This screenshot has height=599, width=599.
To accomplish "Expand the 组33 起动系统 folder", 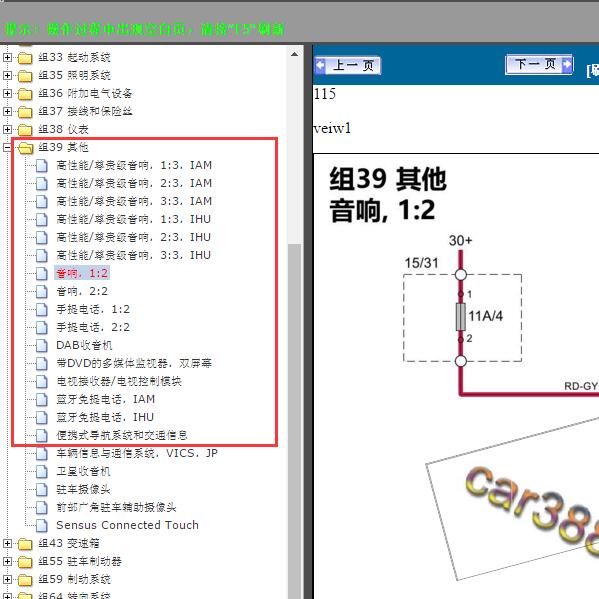I will pyautogui.click(x=7, y=57).
